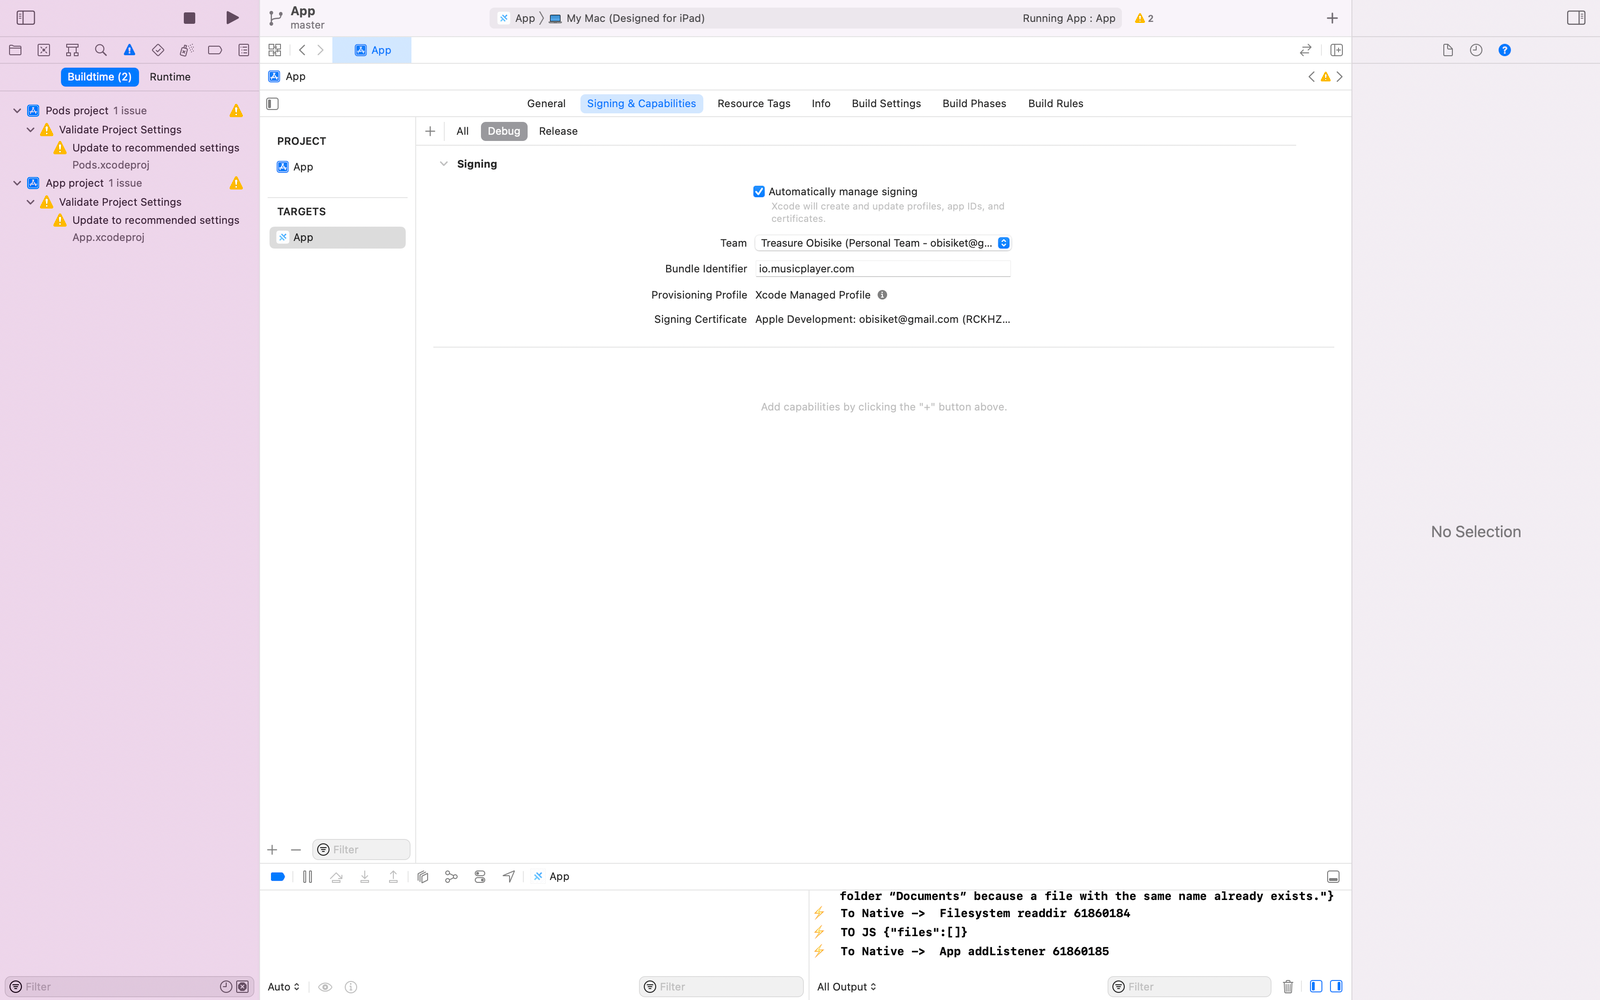Screen dimensions: 1600x1000
Task: Open the Debug navigator spray icon
Action: (x=186, y=50)
